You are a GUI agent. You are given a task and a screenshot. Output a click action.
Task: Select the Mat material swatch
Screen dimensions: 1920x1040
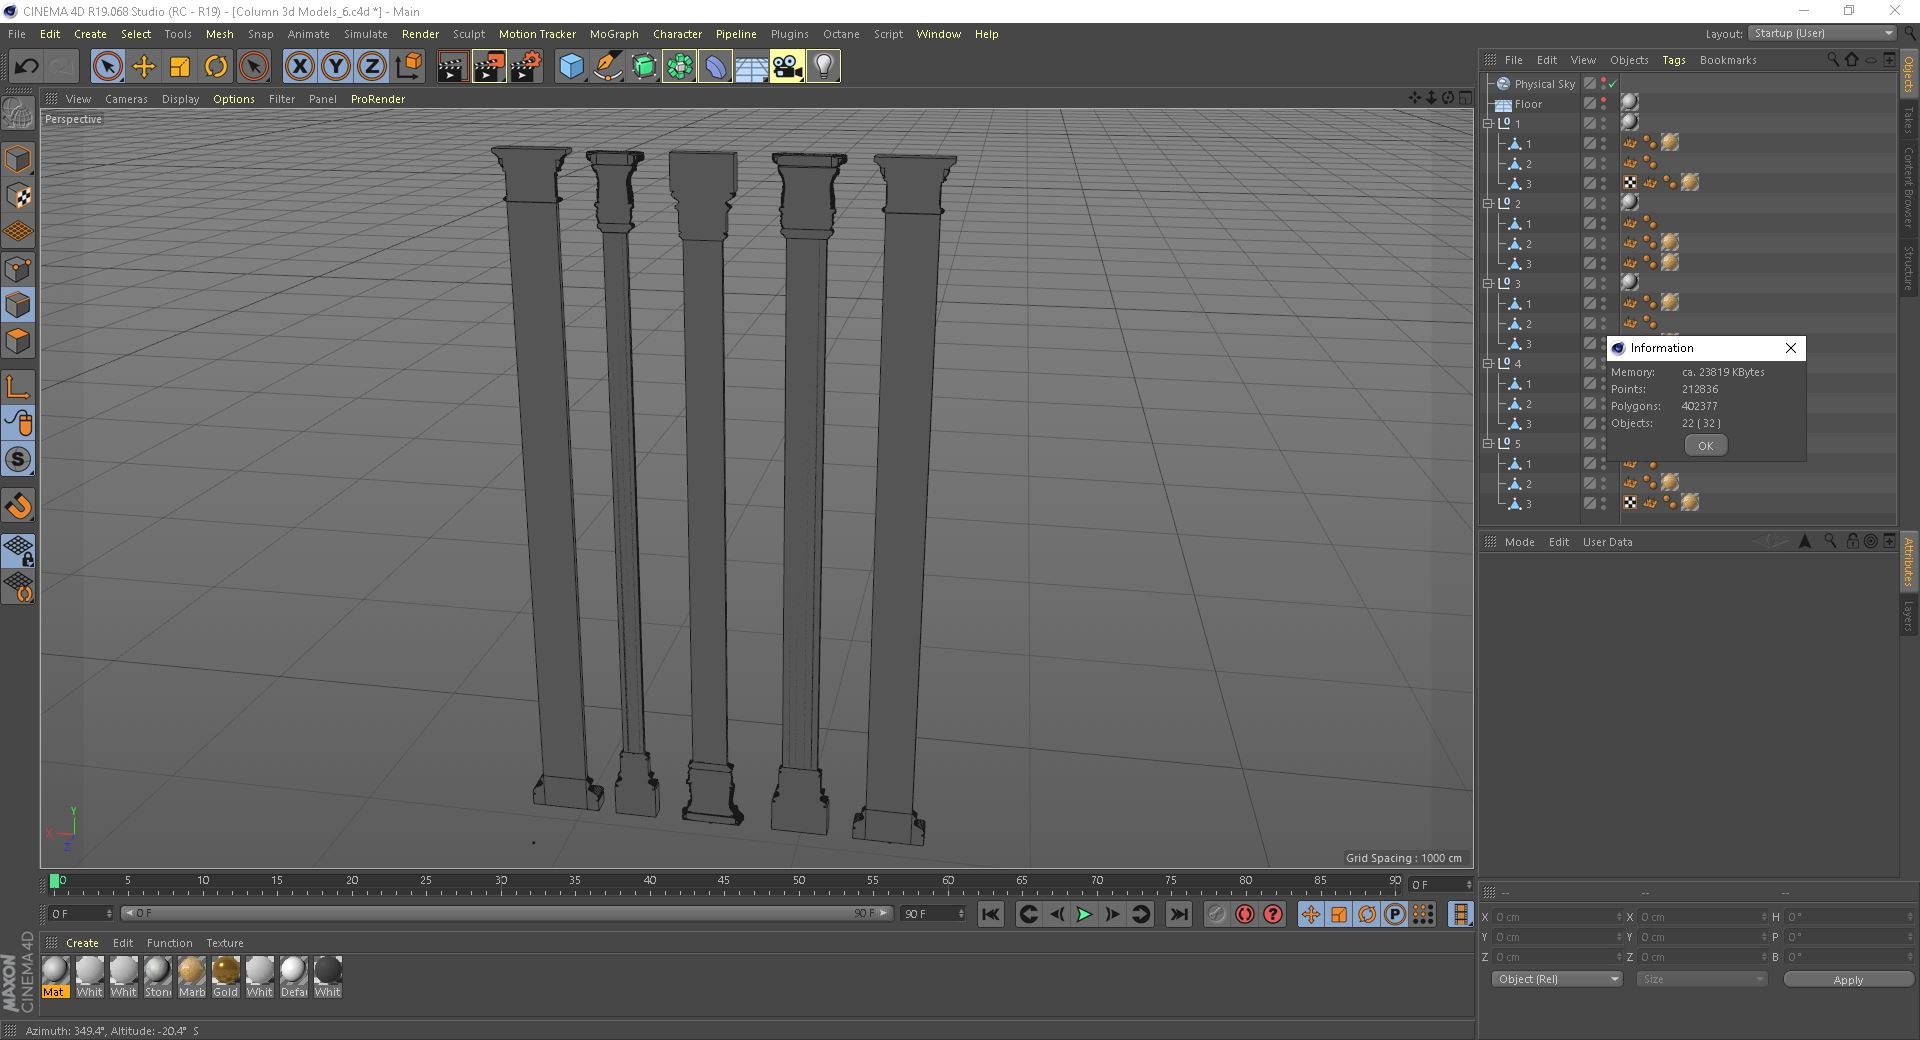[x=55, y=976]
